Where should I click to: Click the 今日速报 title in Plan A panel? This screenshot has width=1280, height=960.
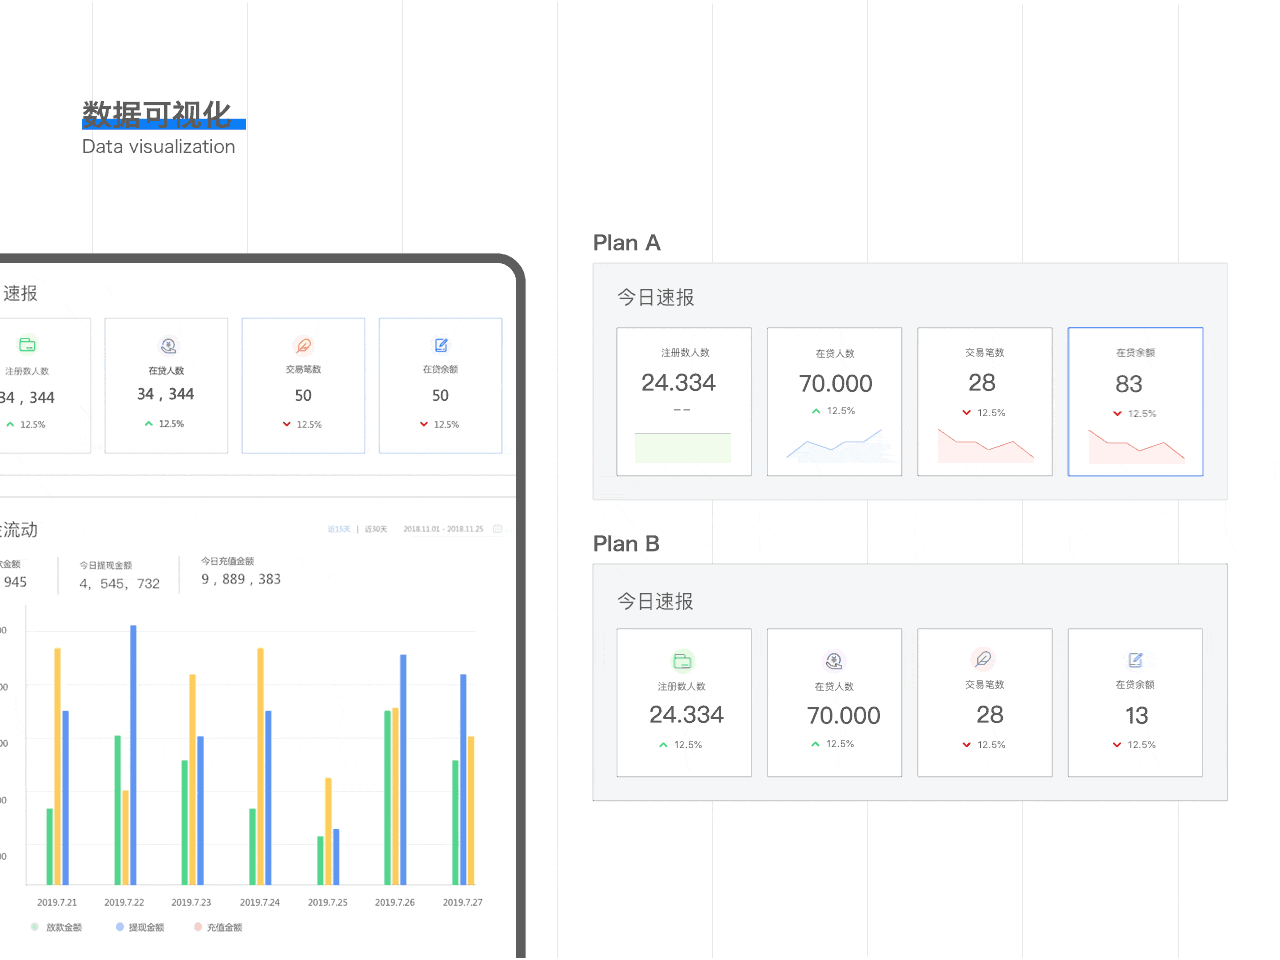pyautogui.click(x=656, y=297)
